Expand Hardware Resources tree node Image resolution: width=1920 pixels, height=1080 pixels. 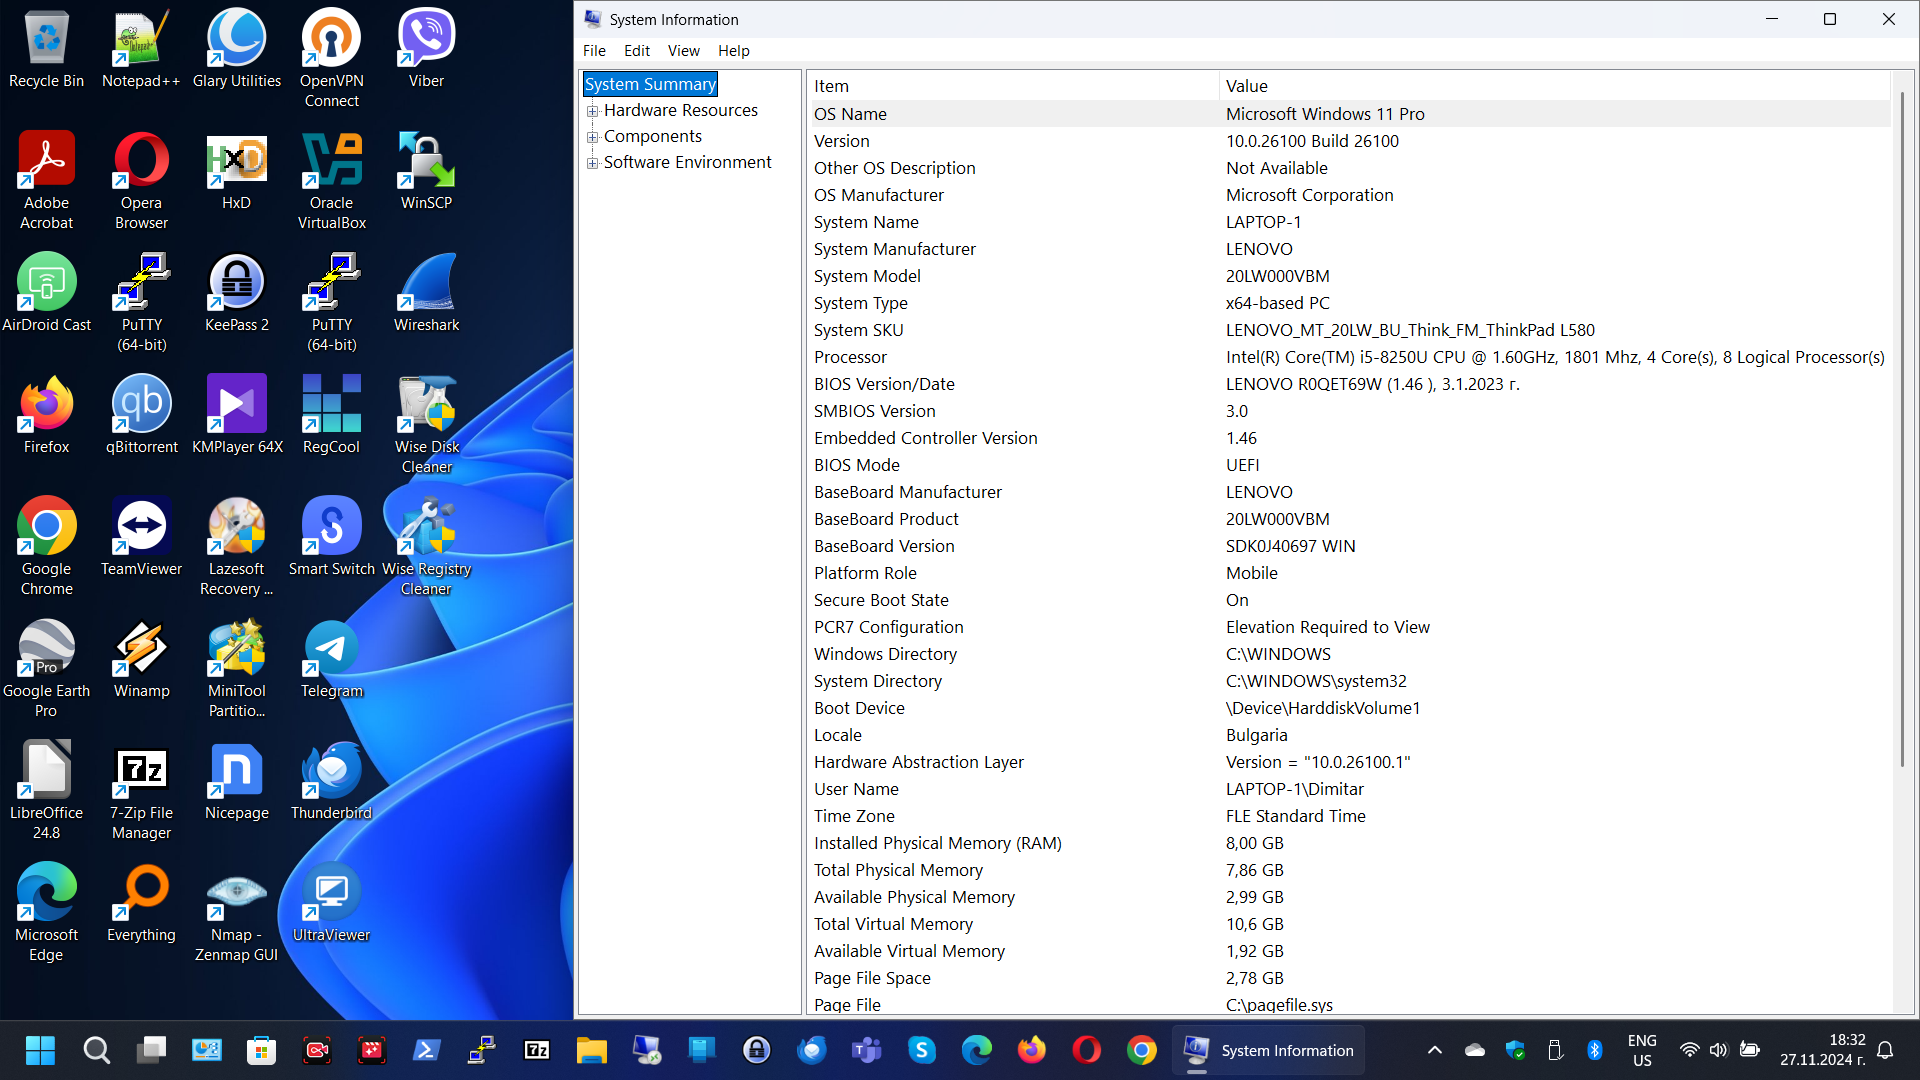coord(592,111)
